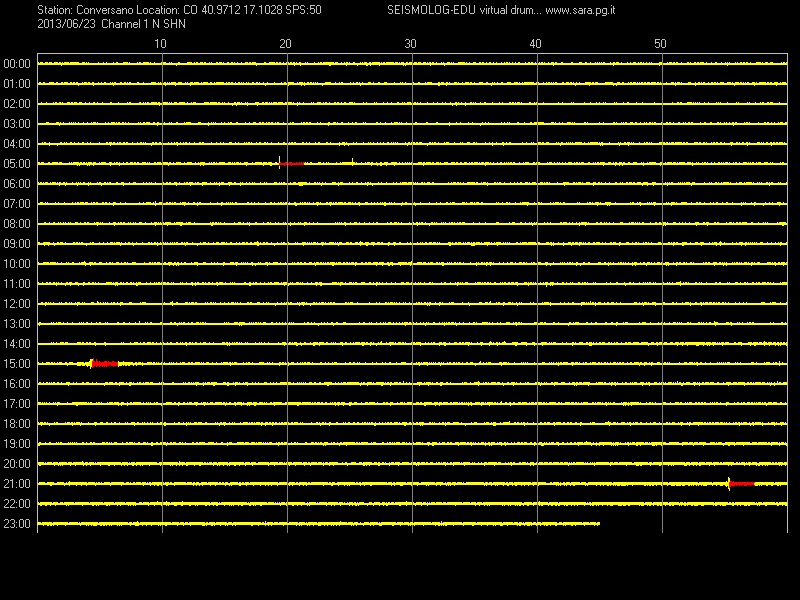Click the 10 minute axis label
This screenshot has height=600, width=800.
tap(160, 44)
